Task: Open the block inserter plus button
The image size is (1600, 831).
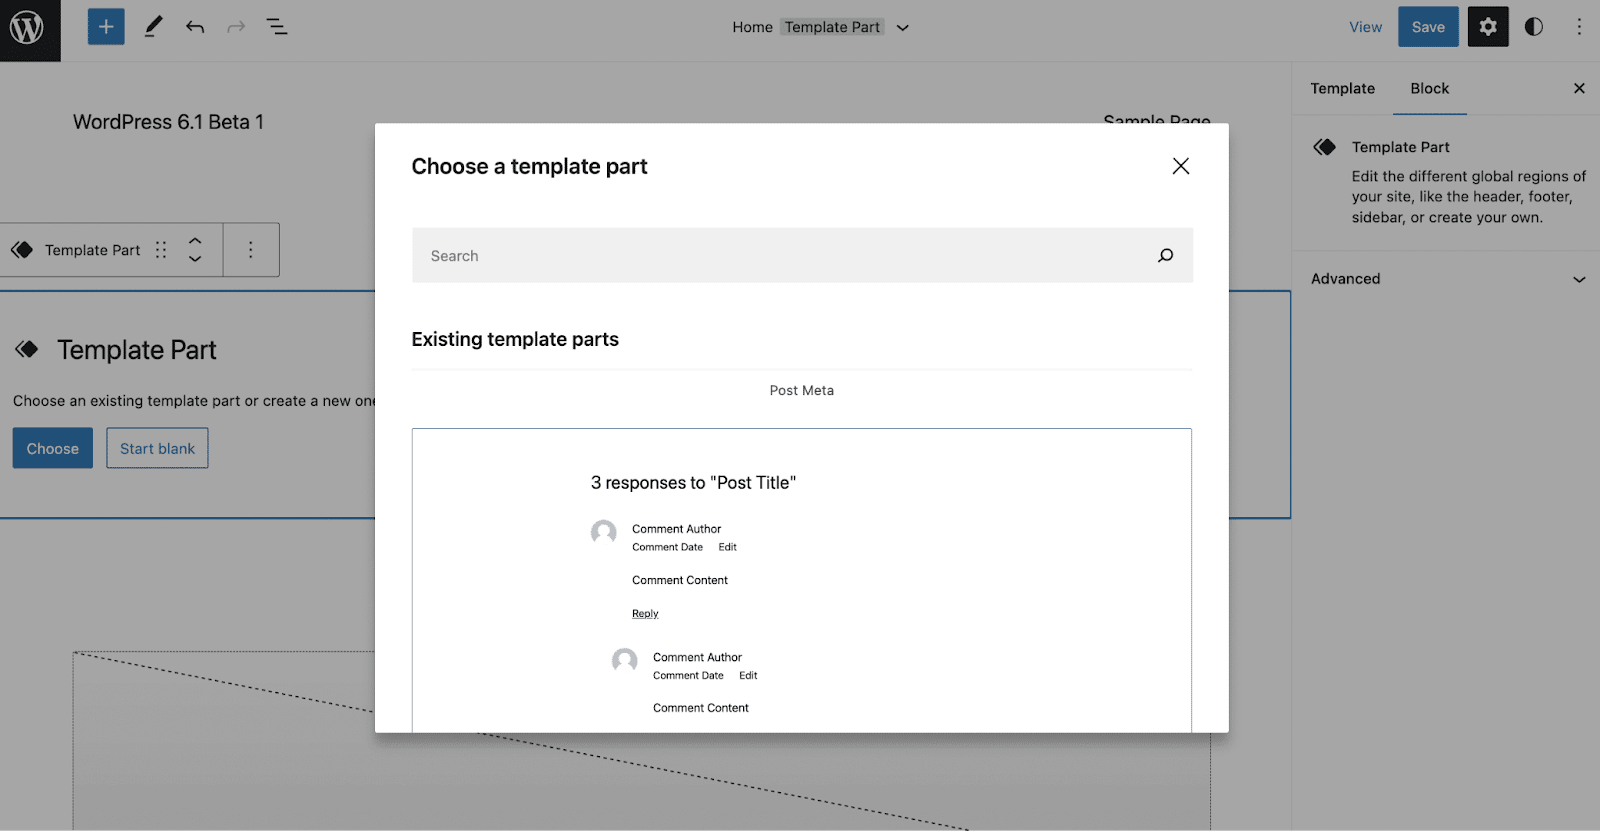Action: pos(106,27)
